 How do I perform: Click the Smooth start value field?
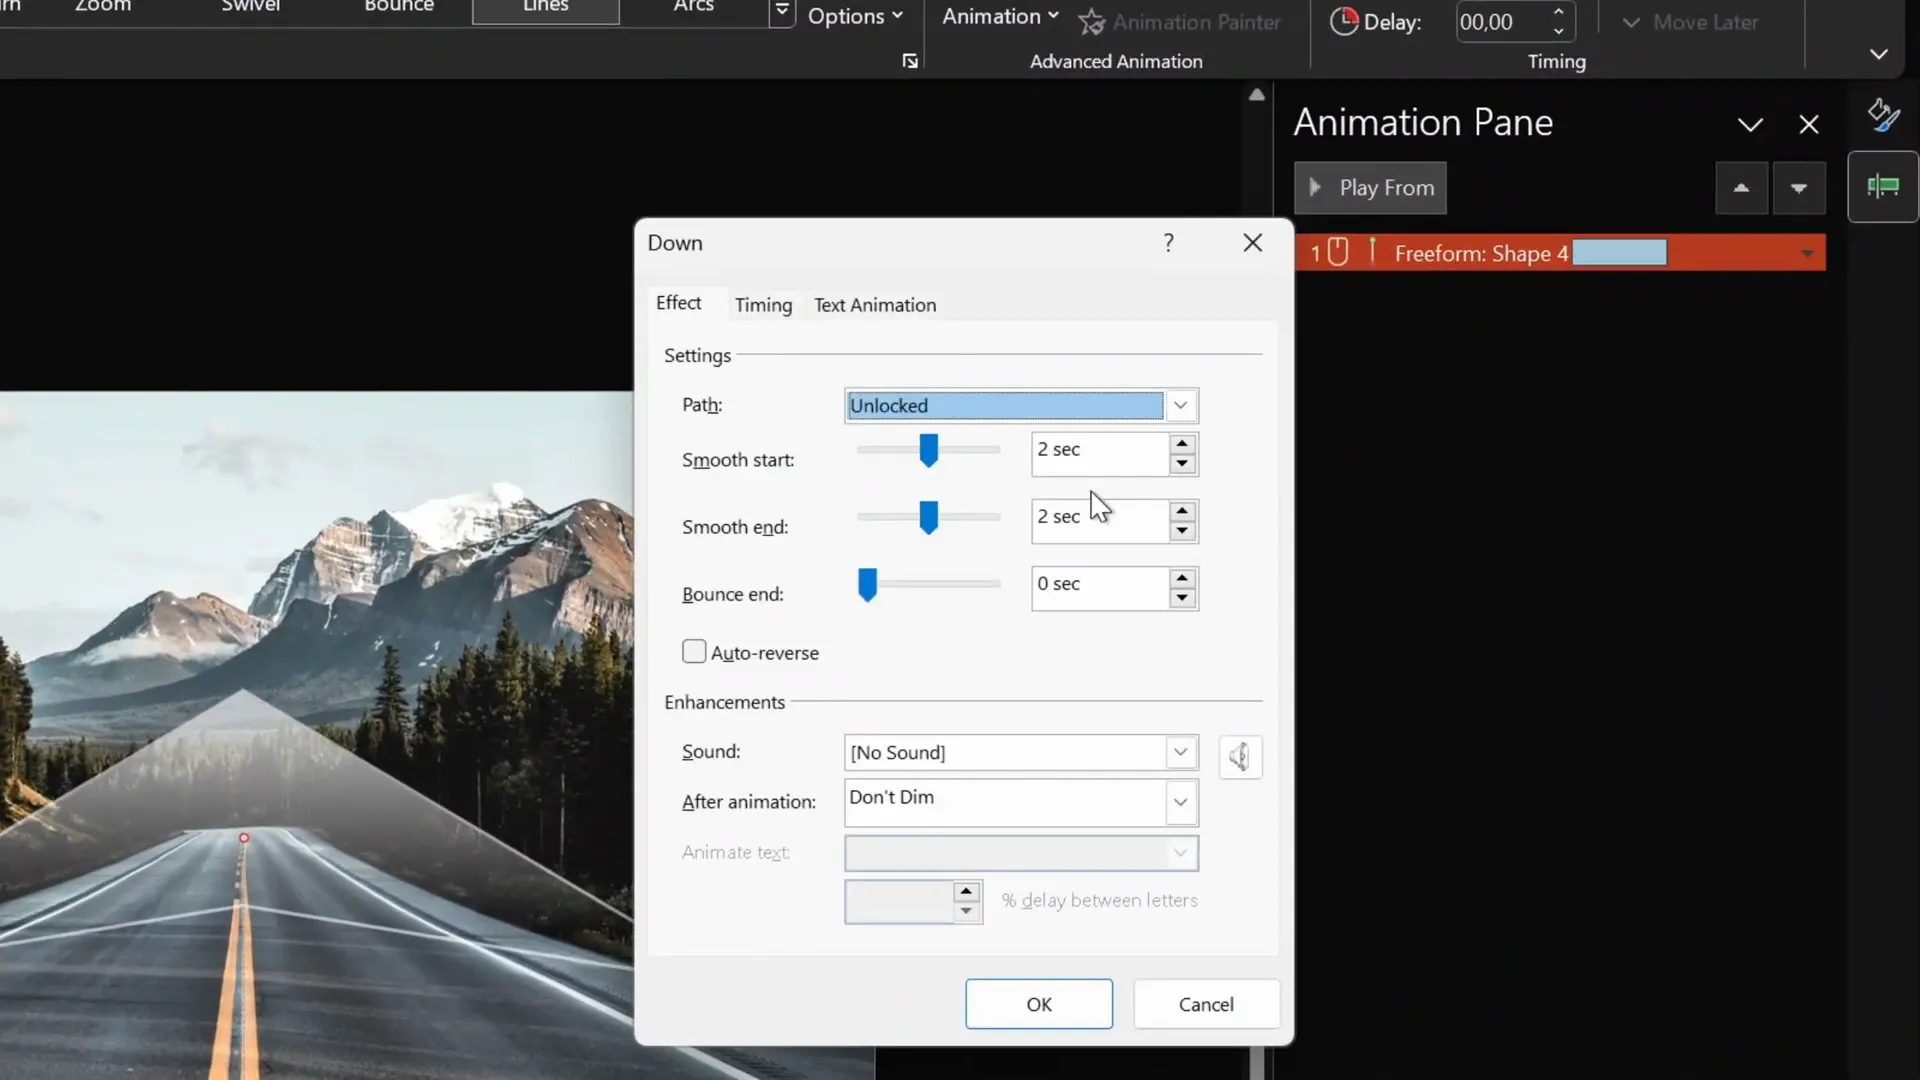click(x=1100, y=454)
